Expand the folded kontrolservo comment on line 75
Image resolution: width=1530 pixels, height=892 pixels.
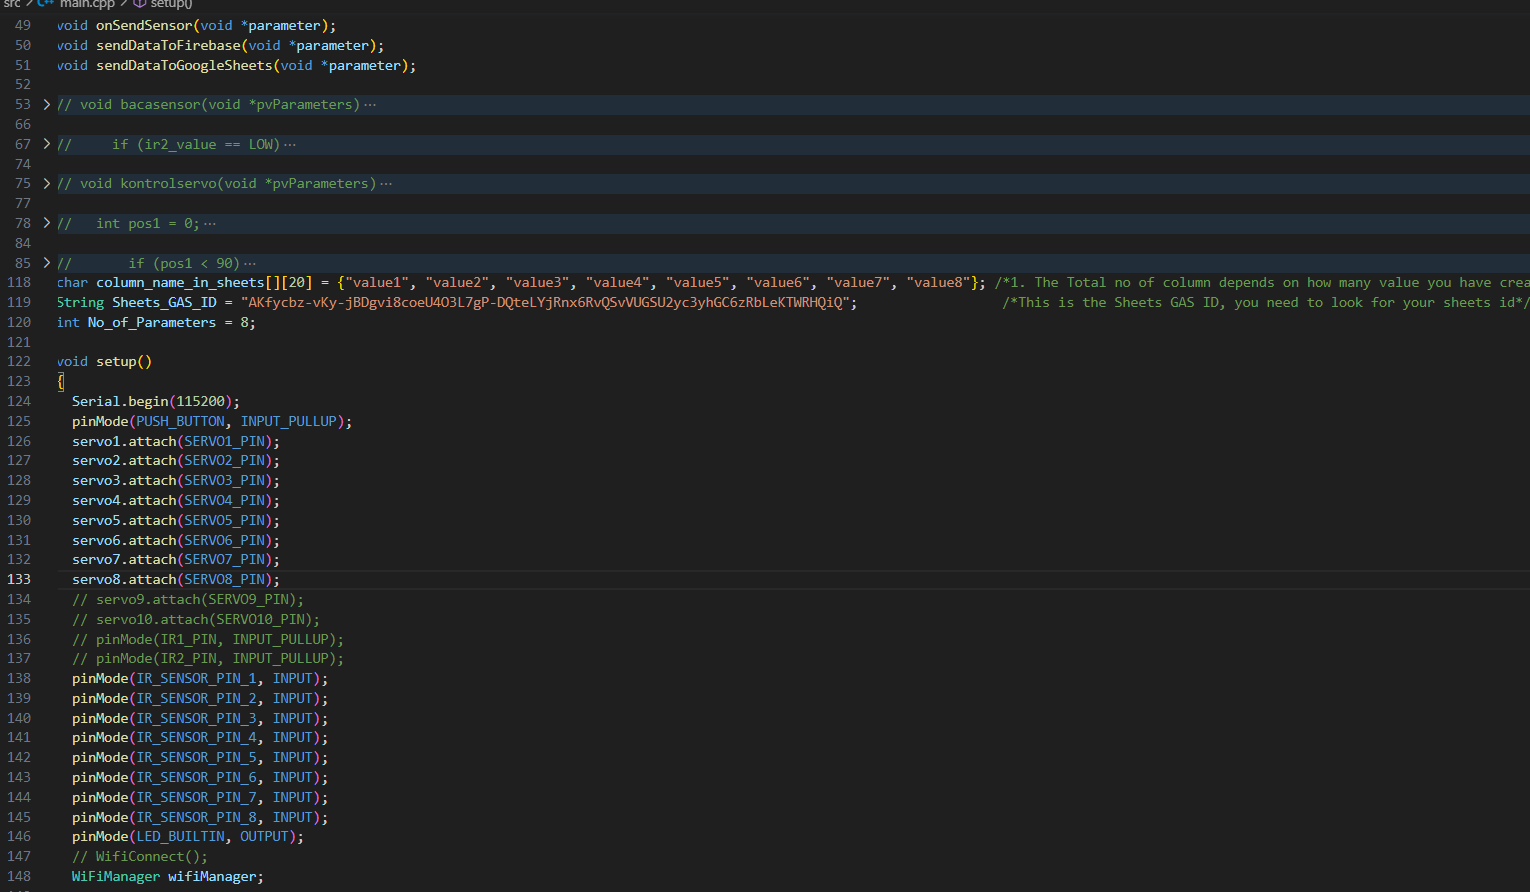pyautogui.click(x=46, y=183)
